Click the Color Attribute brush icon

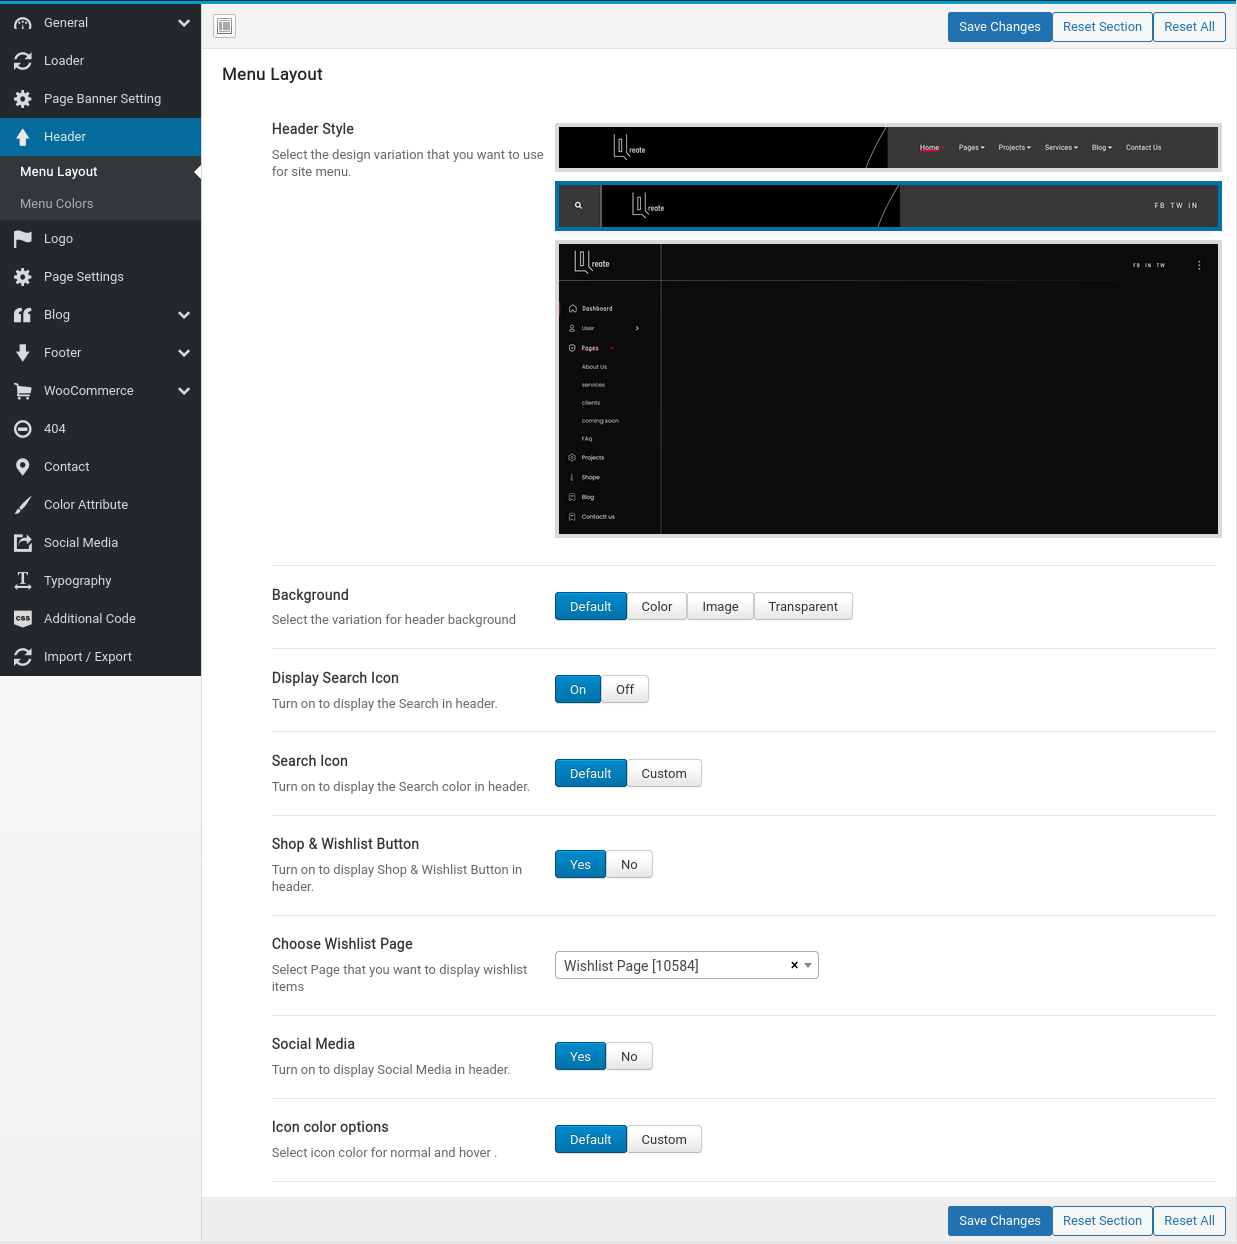tap(23, 505)
